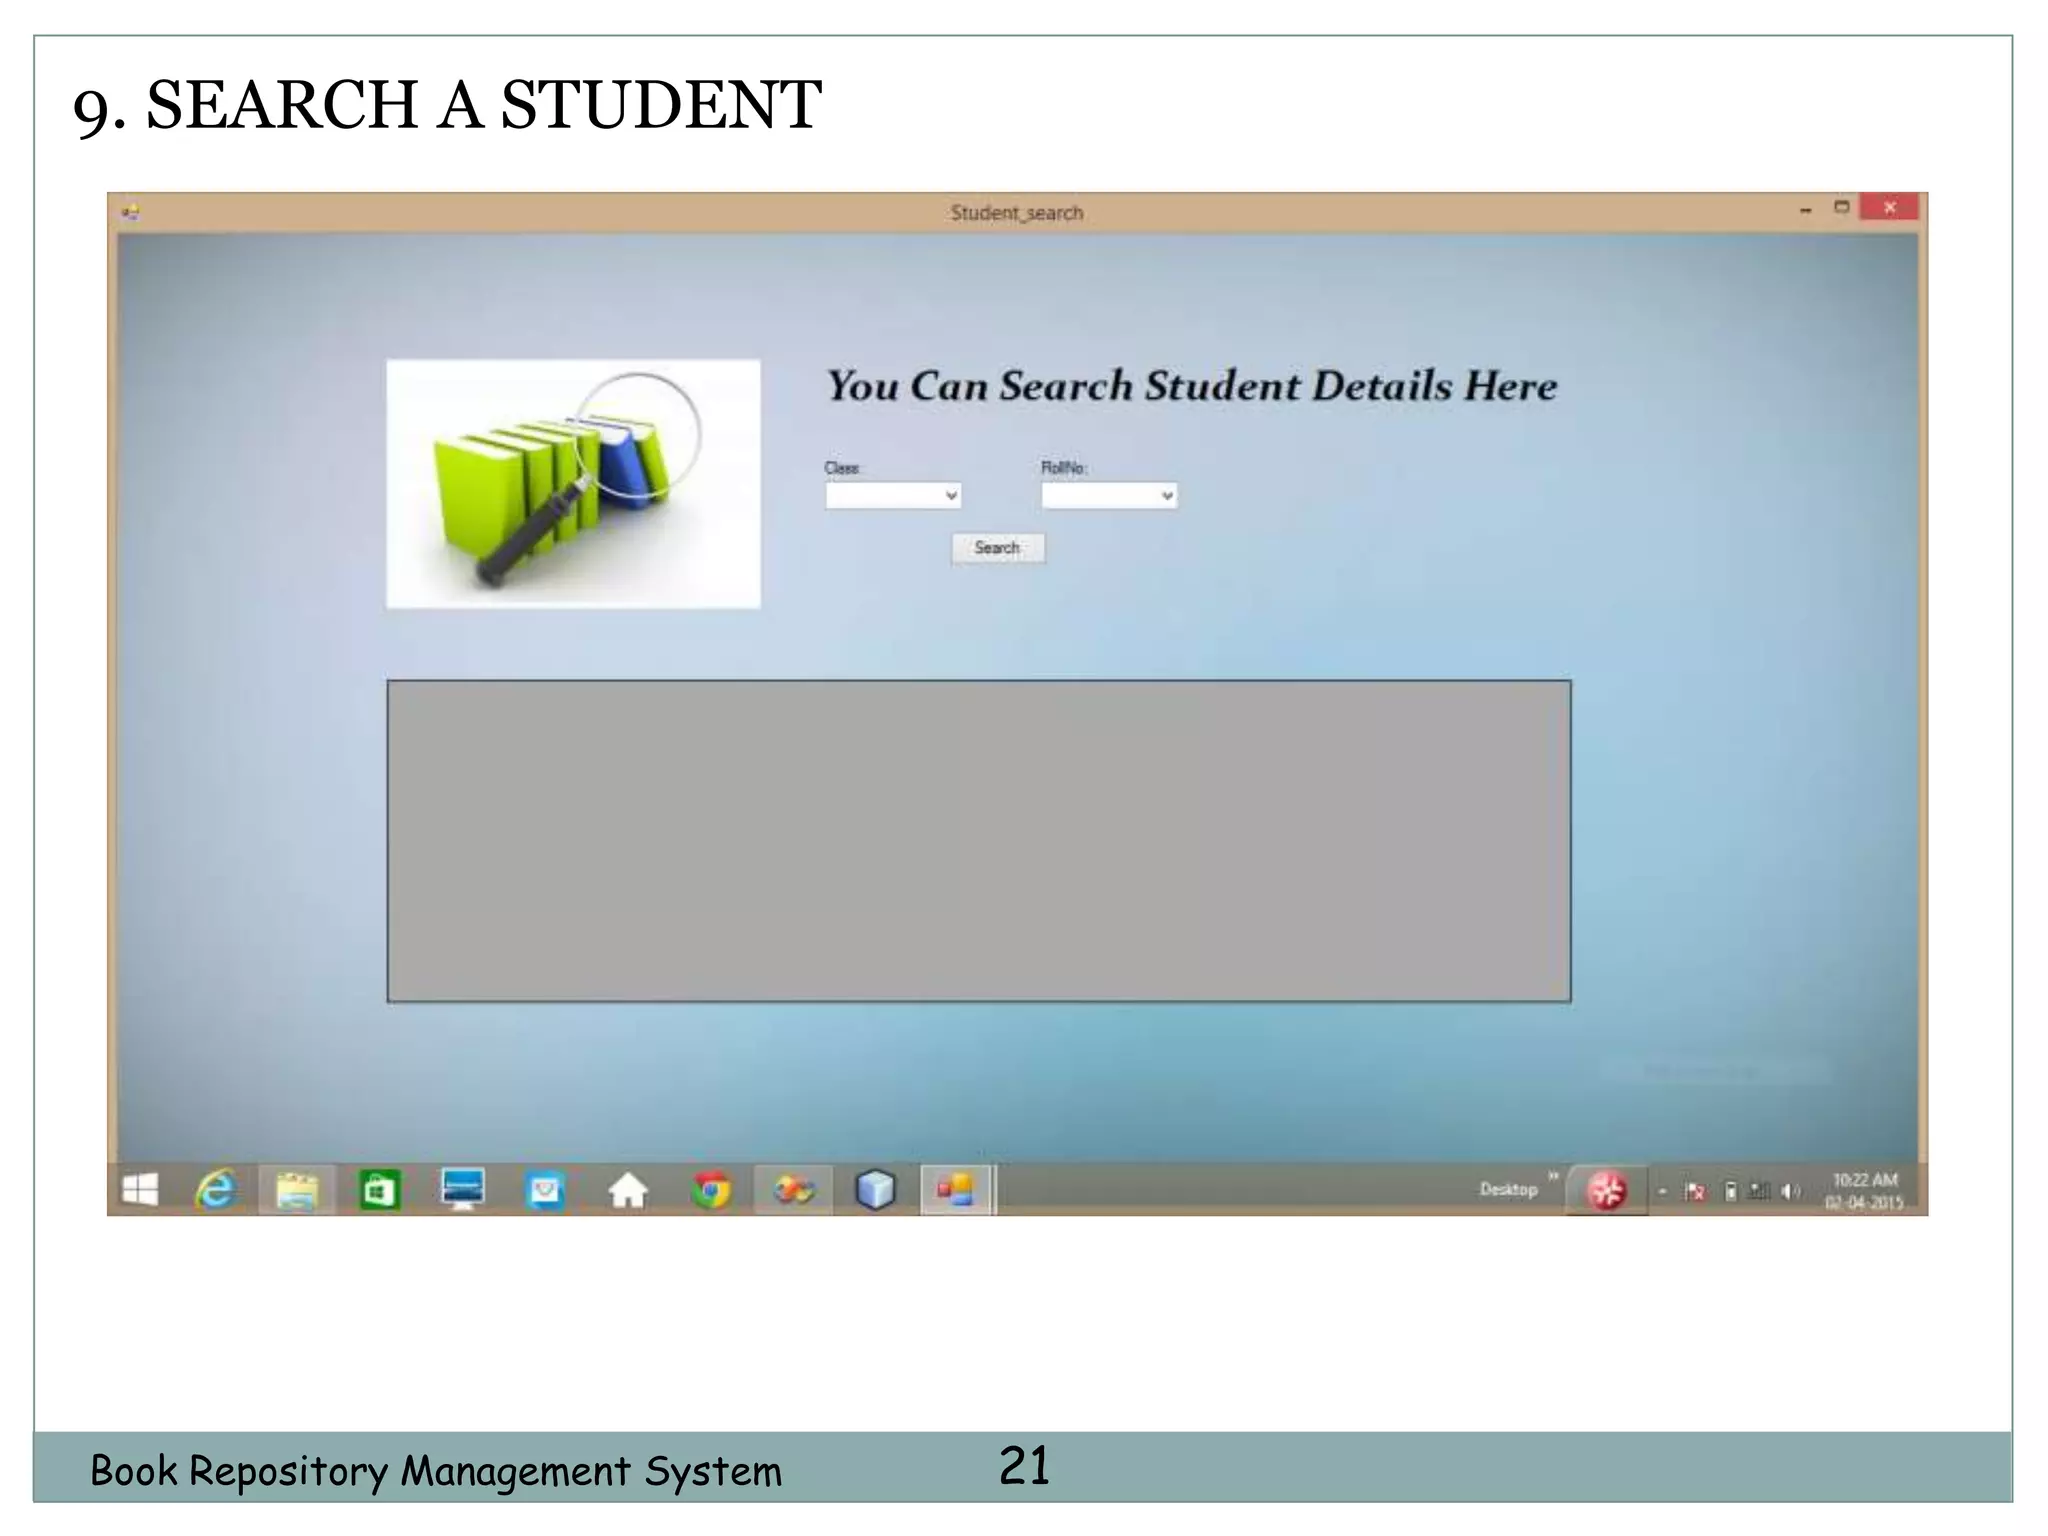Click the Class label
Image resolution: width=2048 pixels, height=1536 pixels.
pyautogui.click(x=842, y=468)
